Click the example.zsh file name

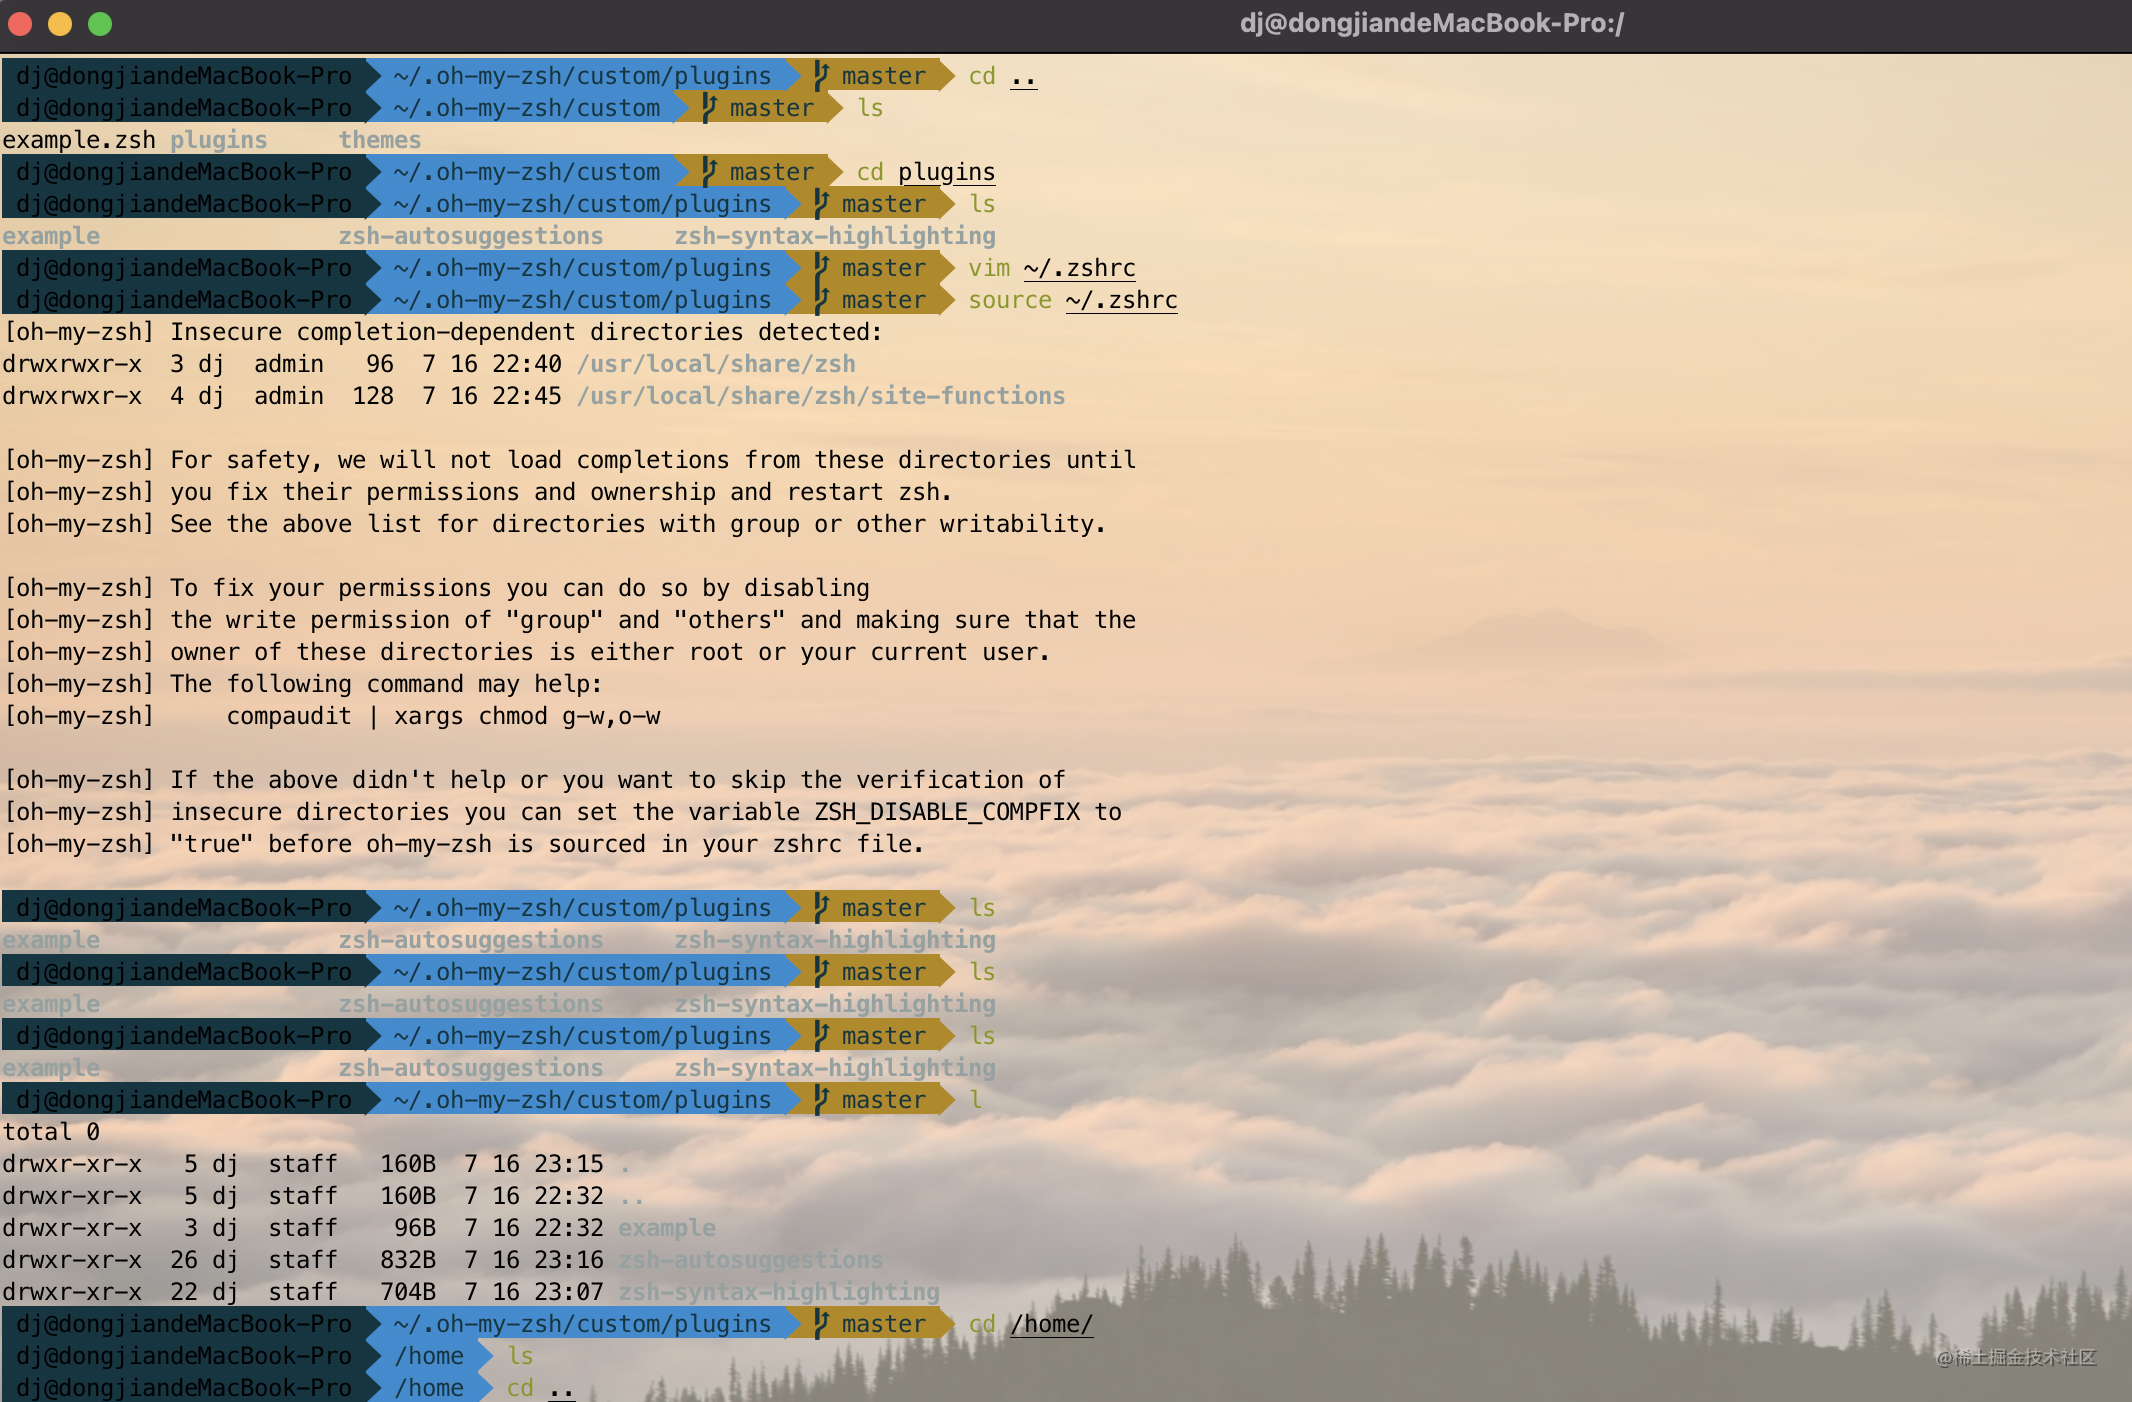pos(80,139)
